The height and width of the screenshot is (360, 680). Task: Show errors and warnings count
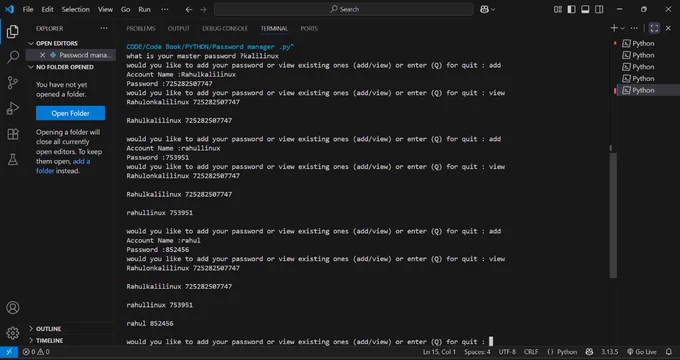click(36, 352)
